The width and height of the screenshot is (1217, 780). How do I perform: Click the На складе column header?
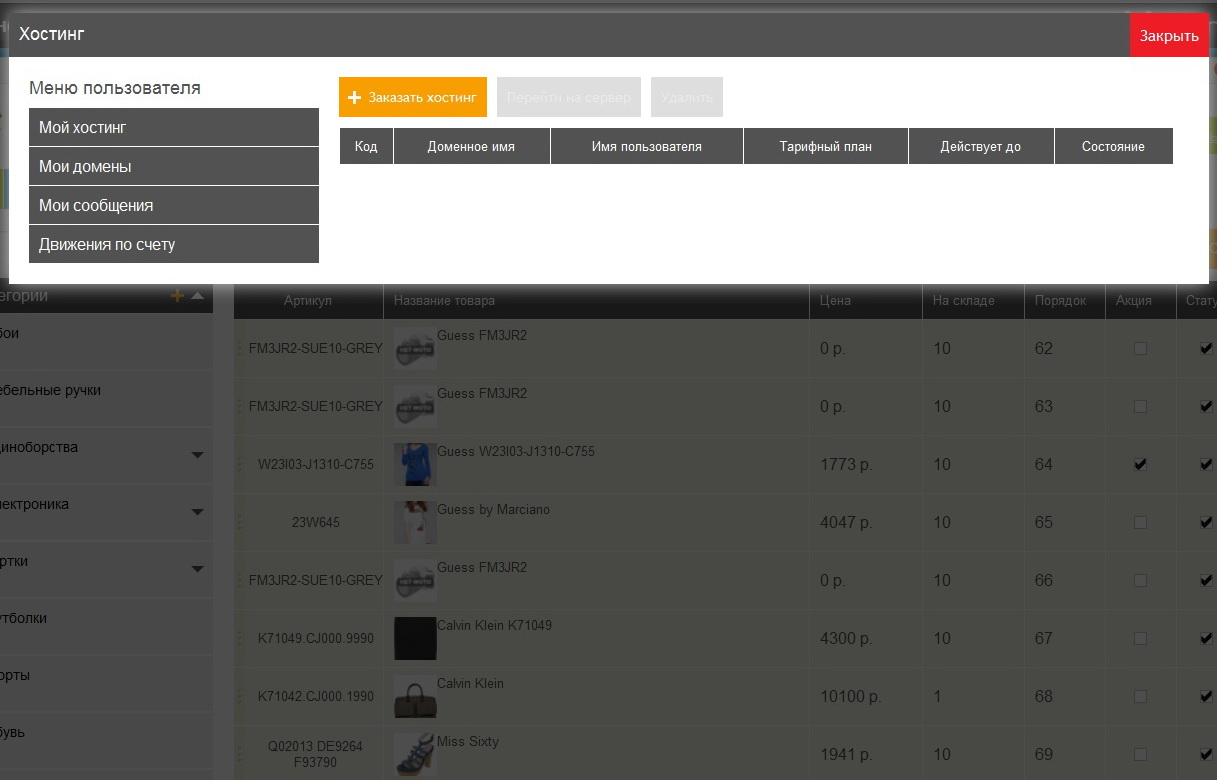point(973,301)
